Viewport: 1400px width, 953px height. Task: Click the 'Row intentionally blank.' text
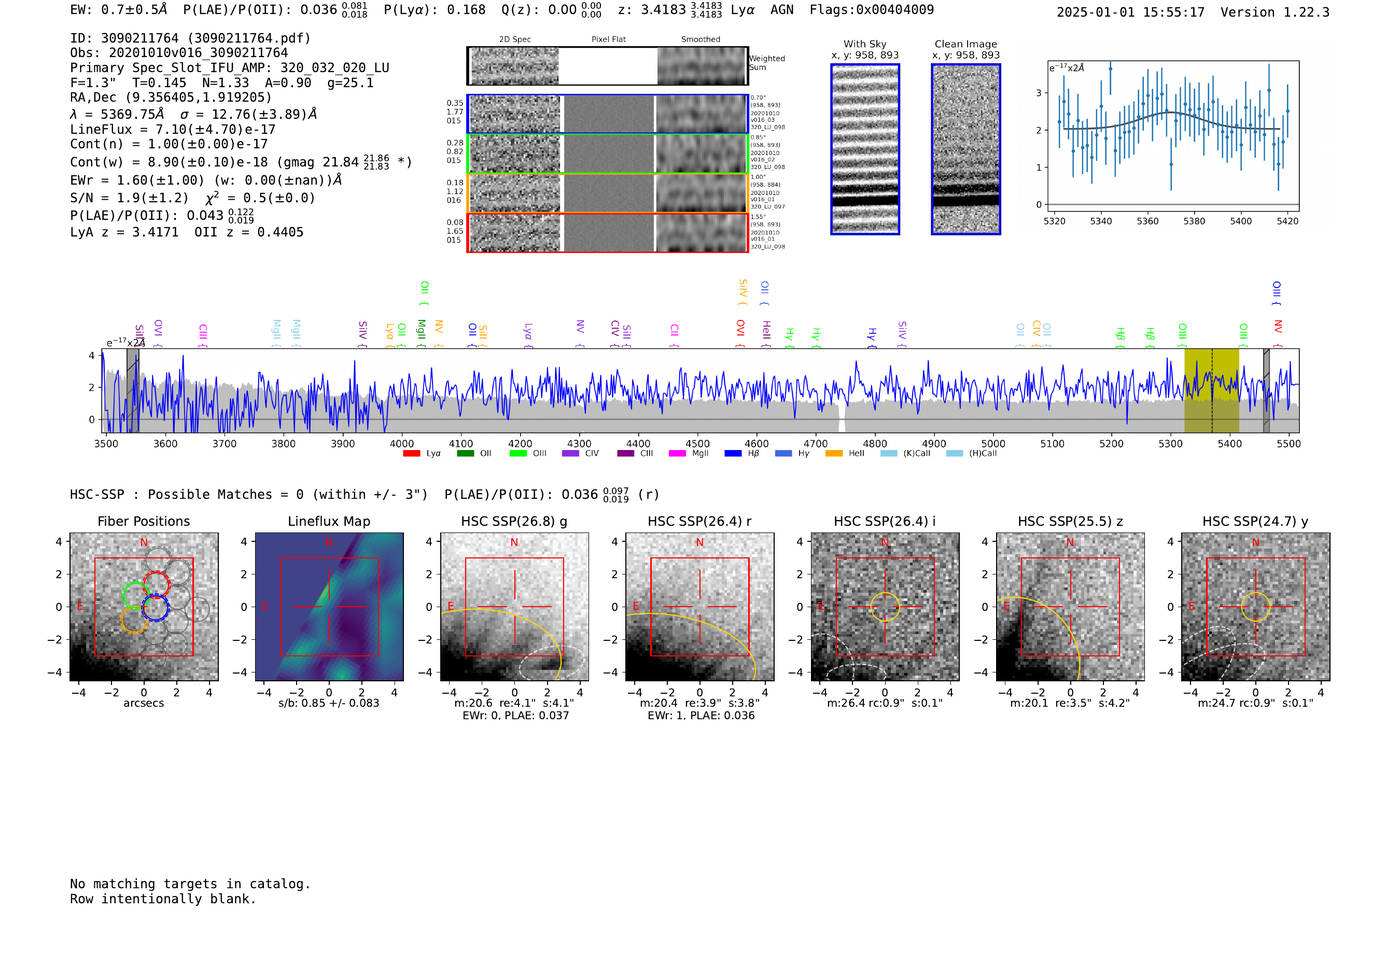[163, 899]
